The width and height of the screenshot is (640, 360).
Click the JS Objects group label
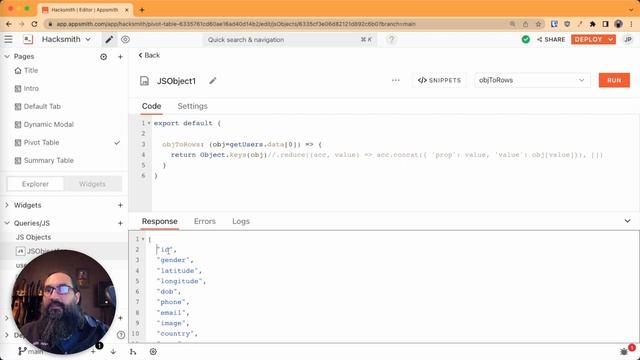33,237
